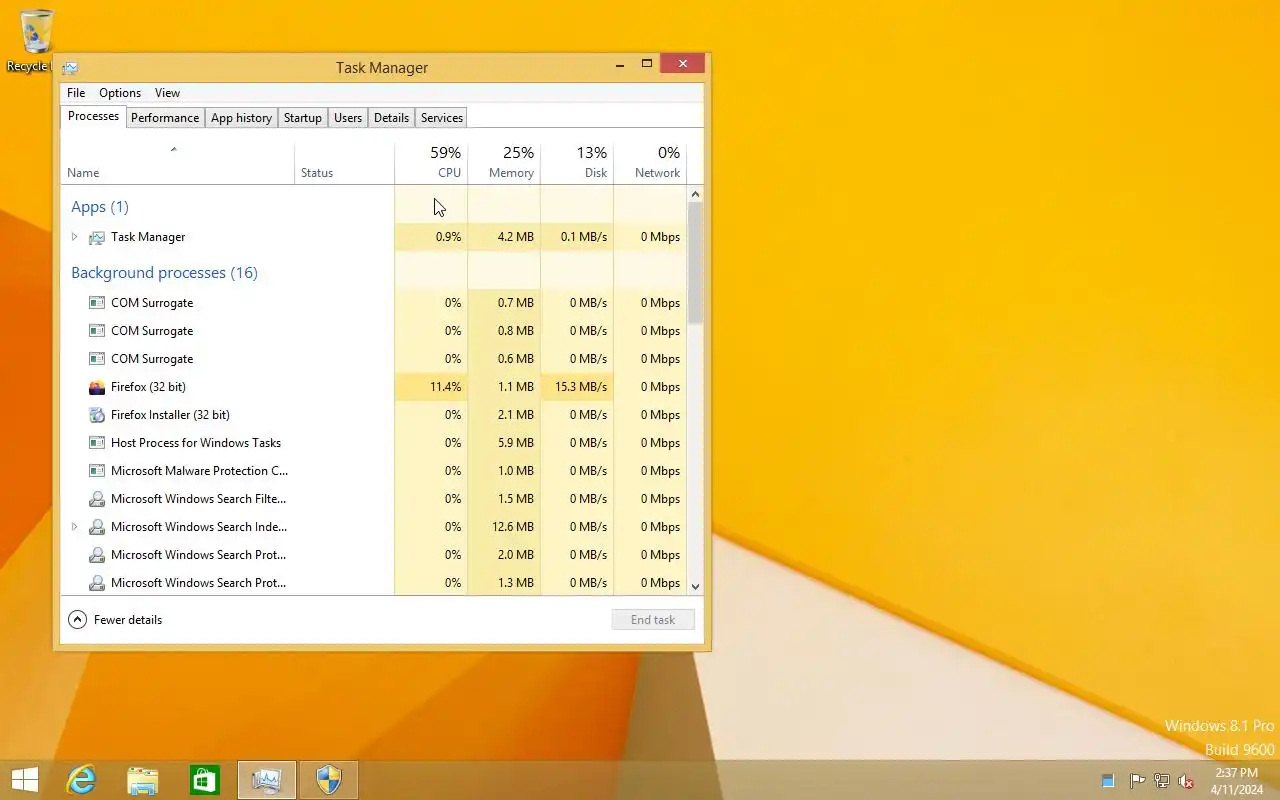
Task: Click the Fewer details circle arrow icon
Action: [x=77, y=620]
